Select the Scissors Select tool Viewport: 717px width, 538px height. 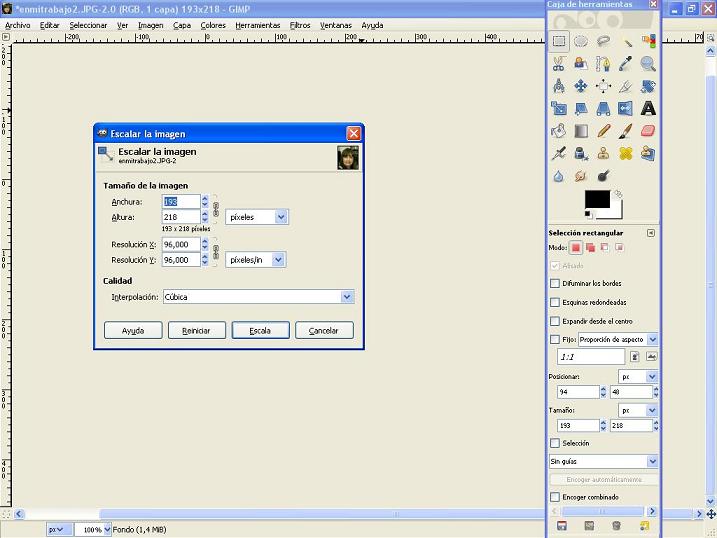(558, 64)
